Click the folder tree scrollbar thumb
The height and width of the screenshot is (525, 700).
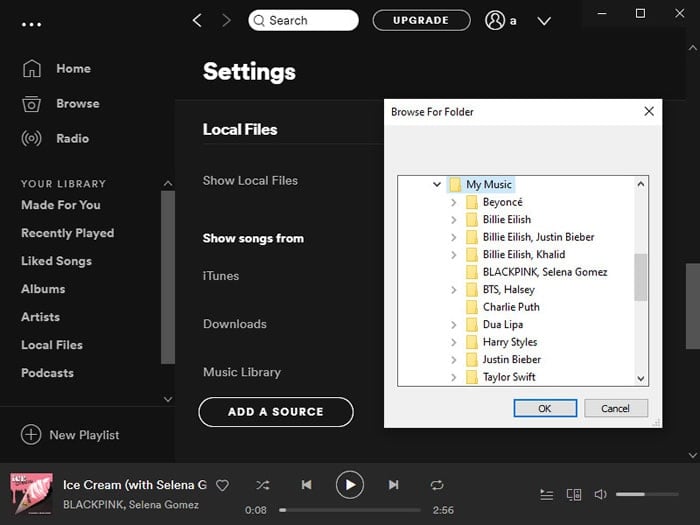641,277
